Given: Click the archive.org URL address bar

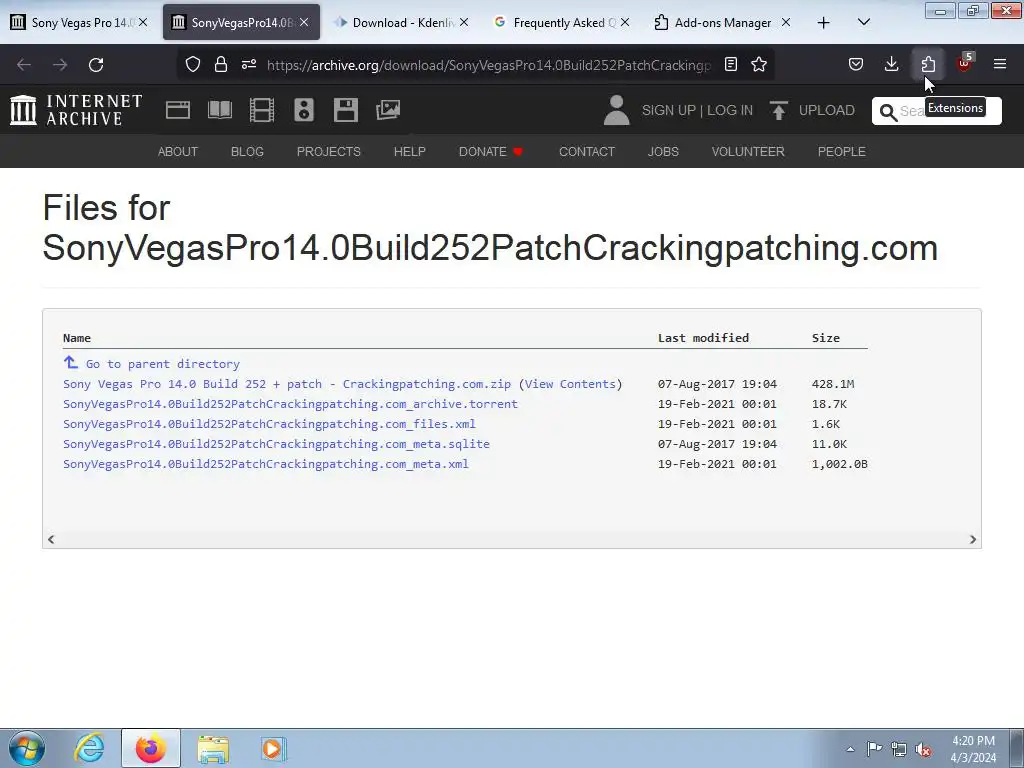Looking at the screenshot, I should (488, 65).
